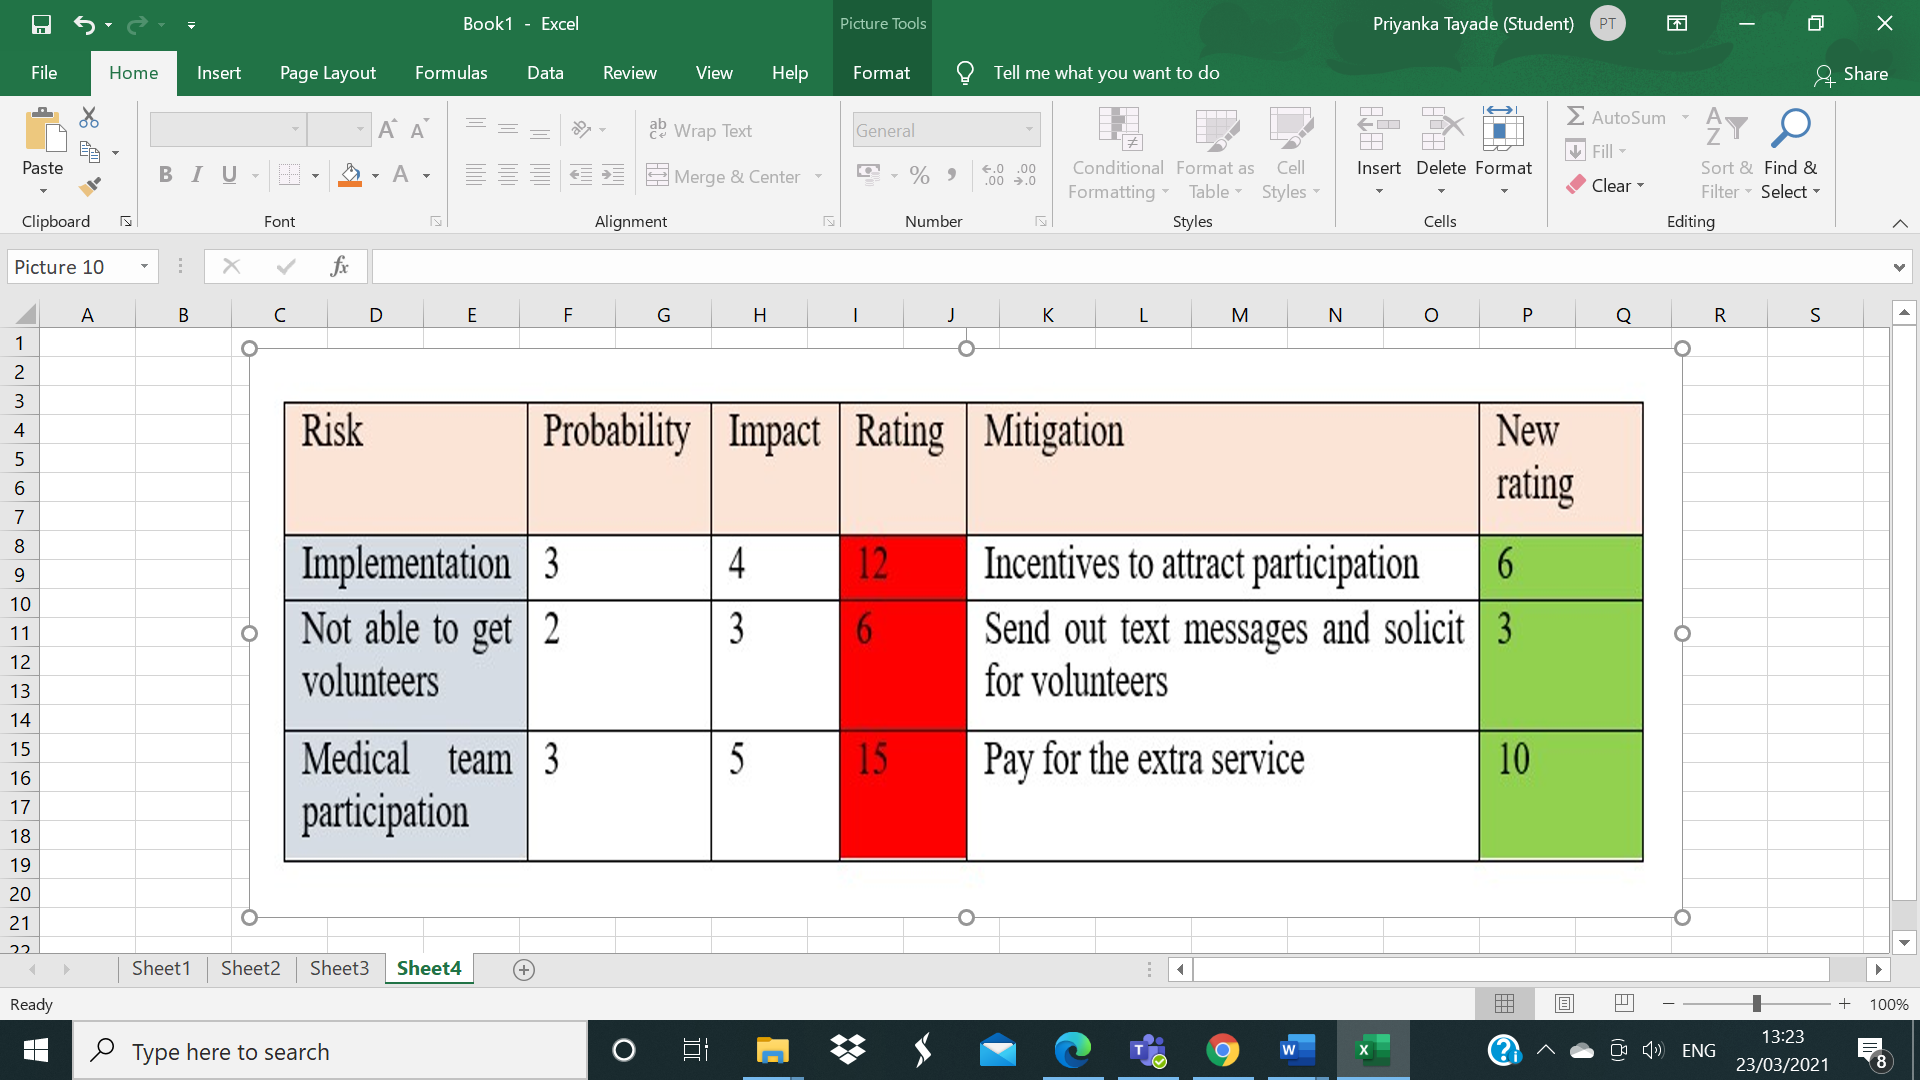Select the Home ribbon tab
This screenshot has width=1920, height=1080.
coord(132,71)
